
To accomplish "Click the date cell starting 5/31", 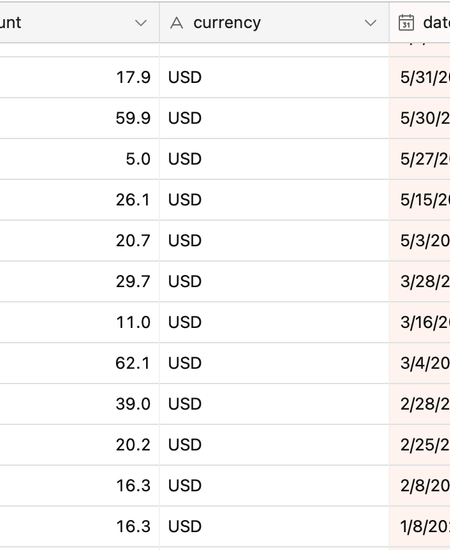I will (x=420, y=77).
